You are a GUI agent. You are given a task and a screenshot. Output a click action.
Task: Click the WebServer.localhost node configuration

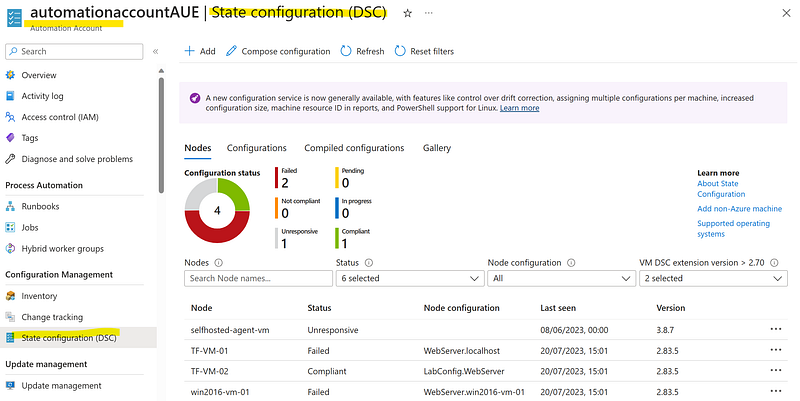[x=462, y=351]
